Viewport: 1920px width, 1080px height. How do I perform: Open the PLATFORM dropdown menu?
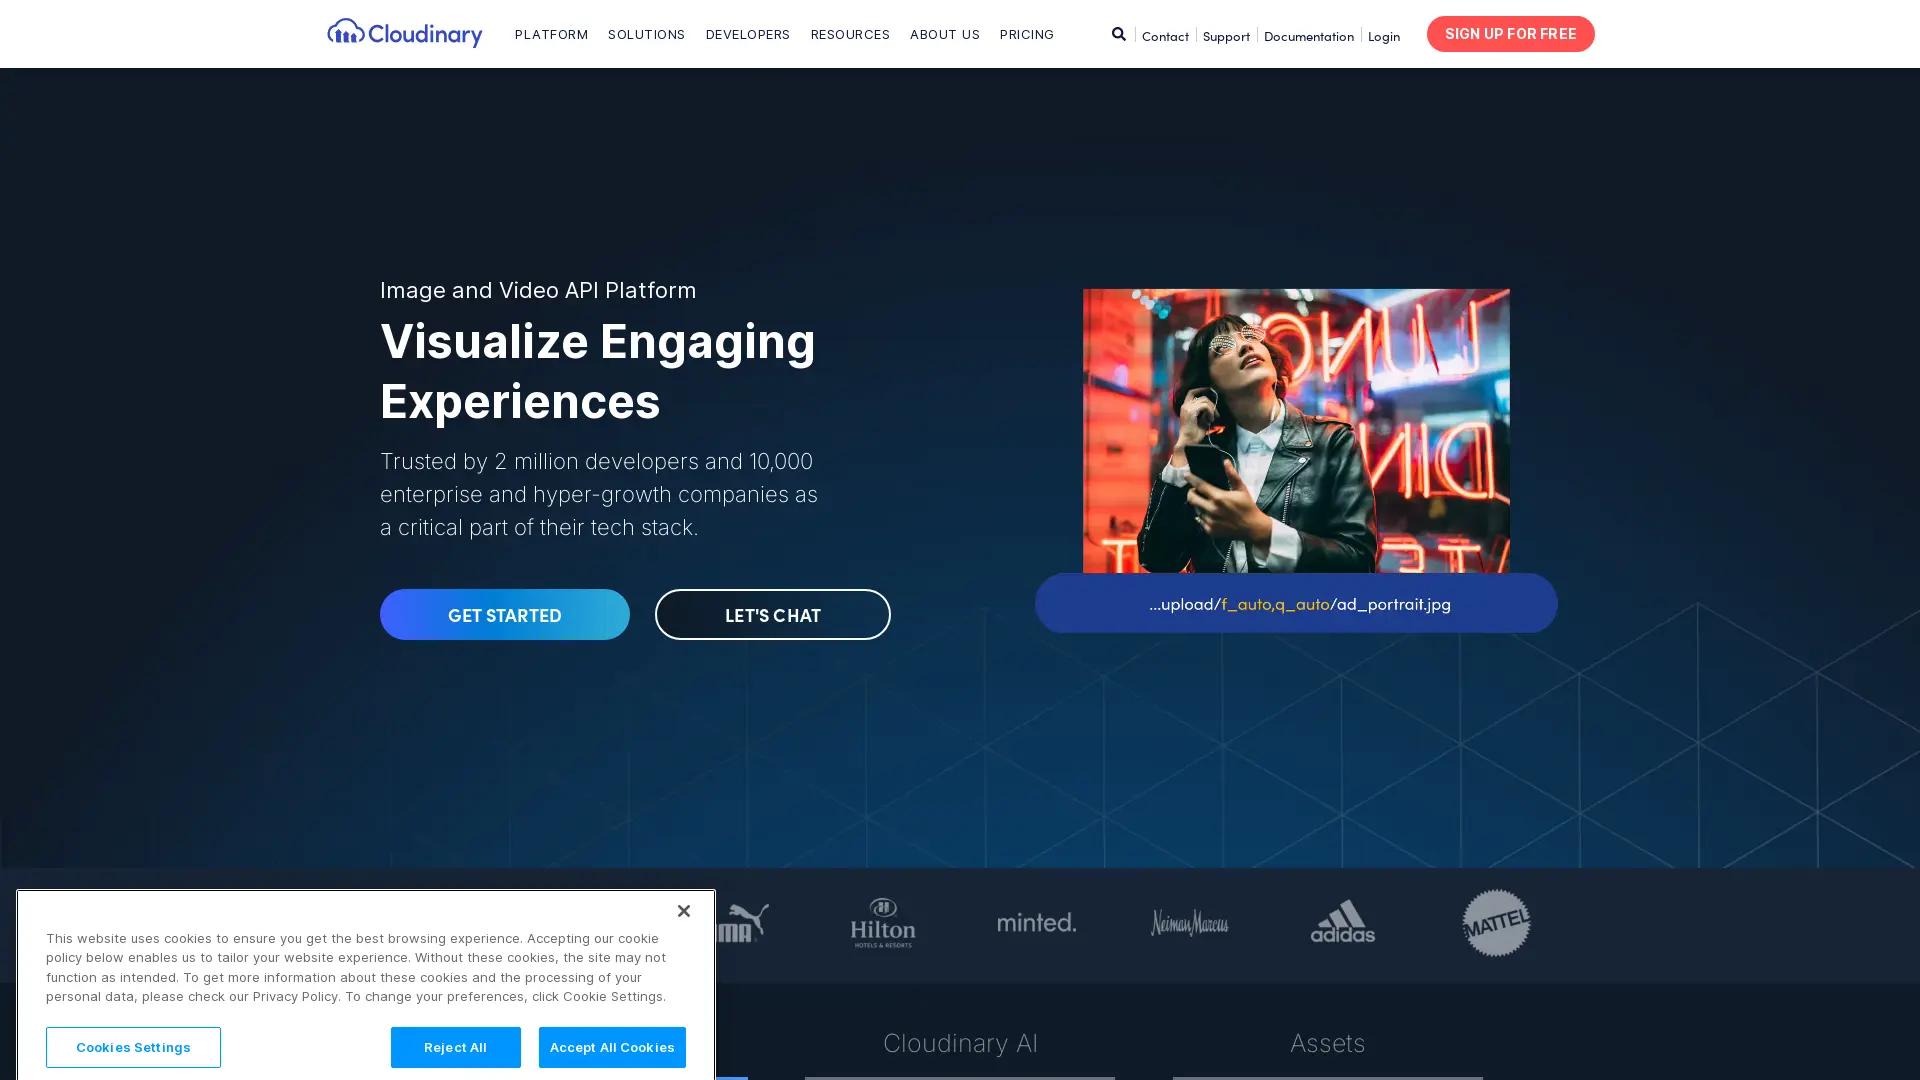tap(550, 34)
